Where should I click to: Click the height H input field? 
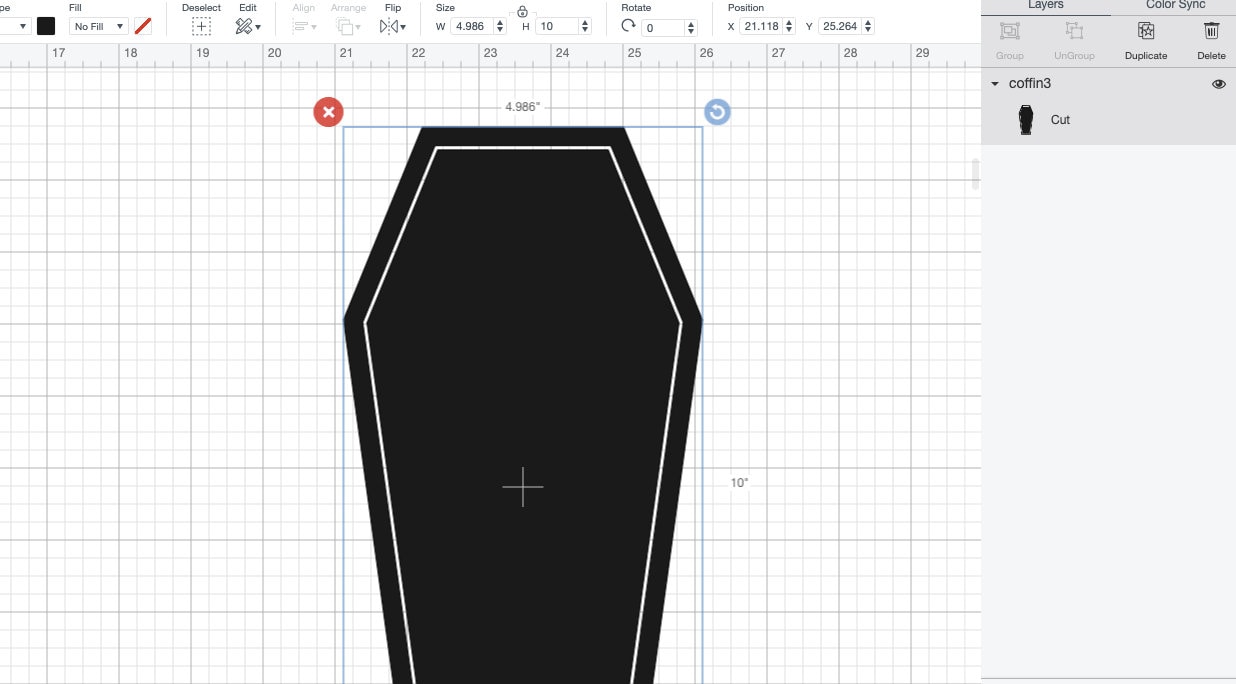click(558, 27)
